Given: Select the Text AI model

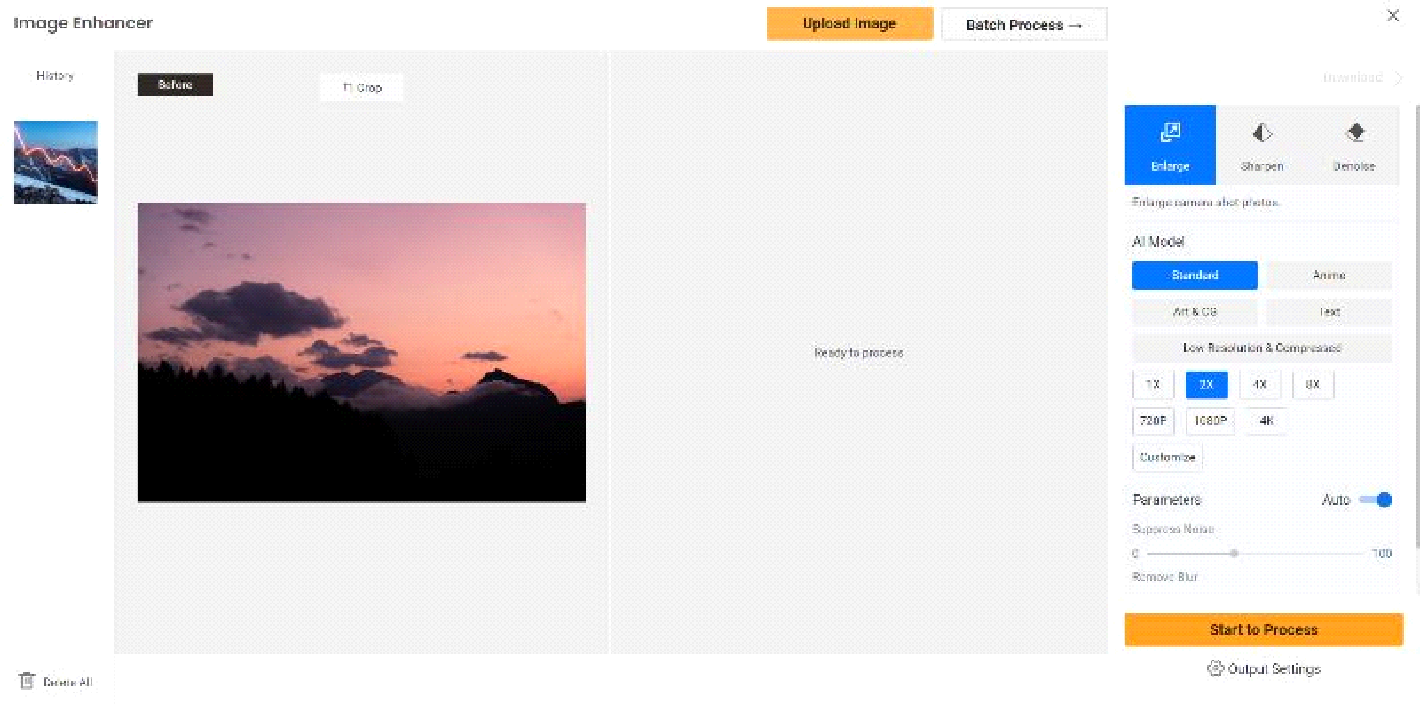Looking at the screenshot, I should coord(1329,312).
